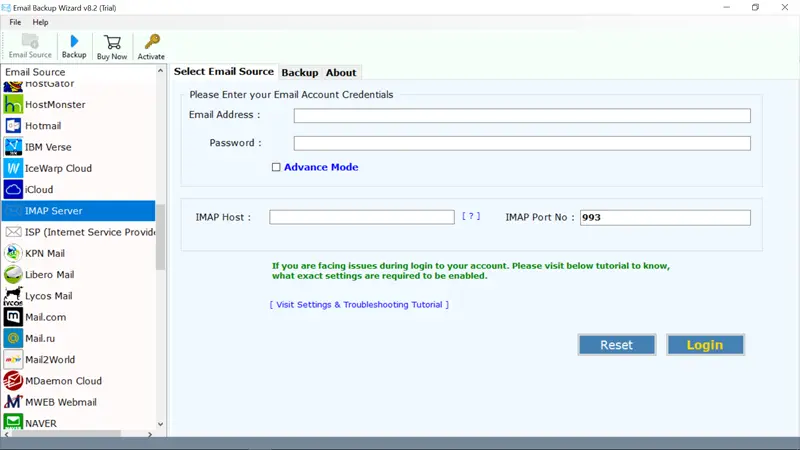
Task: Open the File menu
Action: [15, 22]
